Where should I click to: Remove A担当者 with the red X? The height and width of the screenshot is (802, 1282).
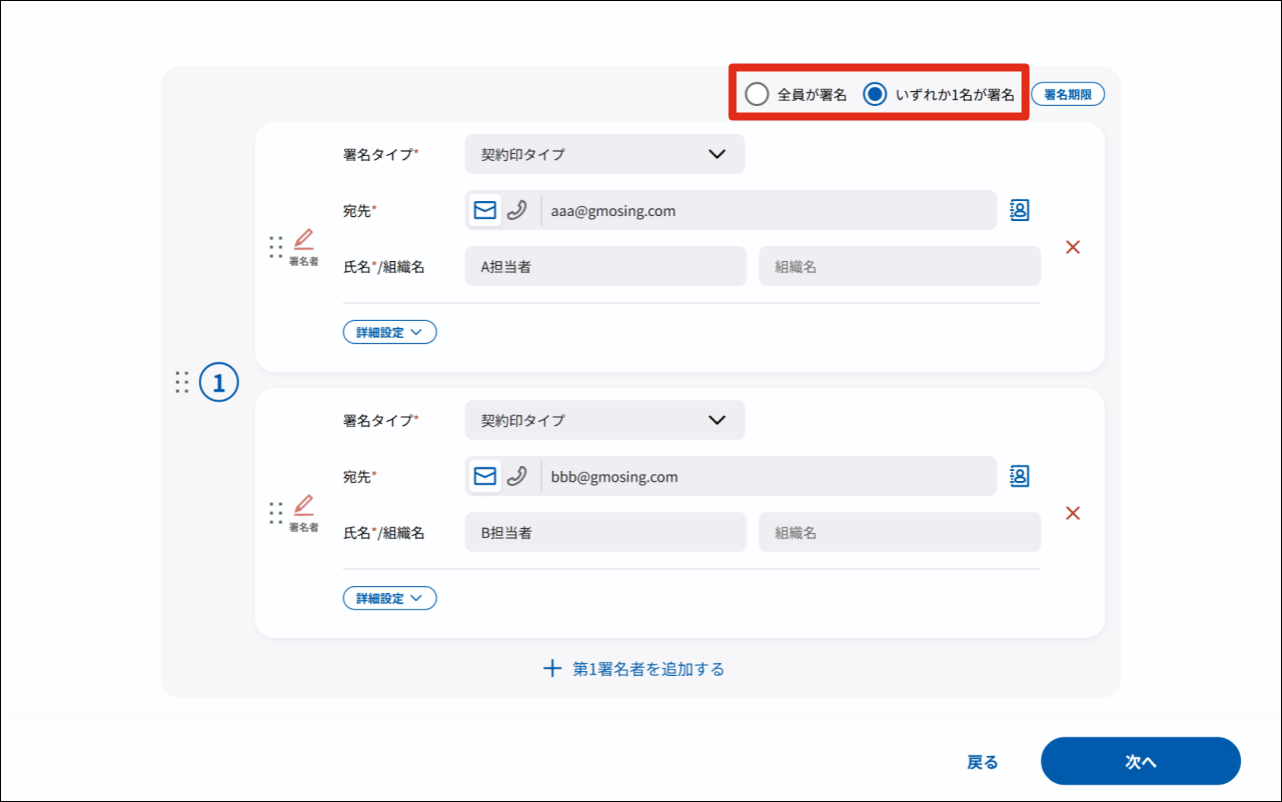1073,247
